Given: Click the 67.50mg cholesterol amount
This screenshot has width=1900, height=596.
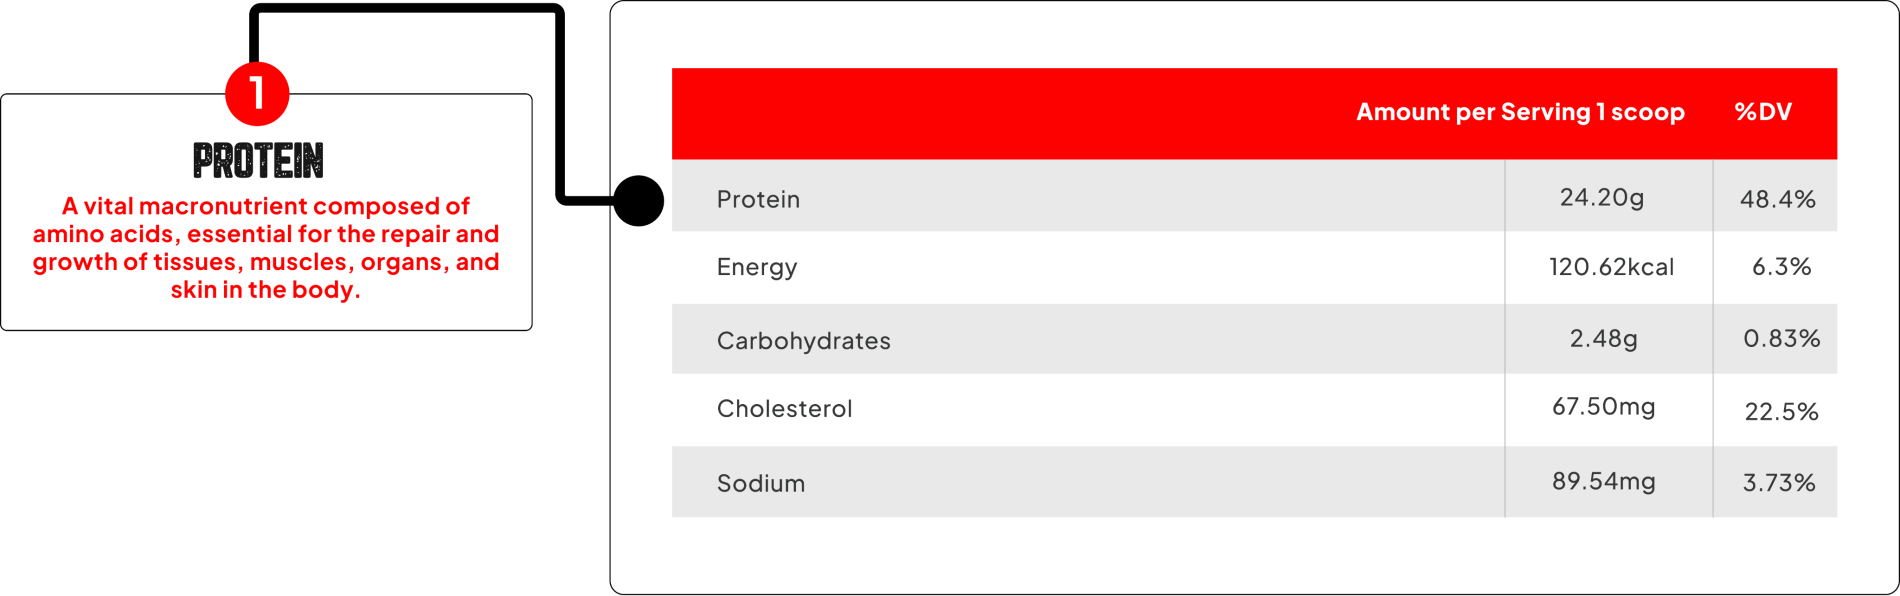Looking at the screenshot, I should (1603, 407).
